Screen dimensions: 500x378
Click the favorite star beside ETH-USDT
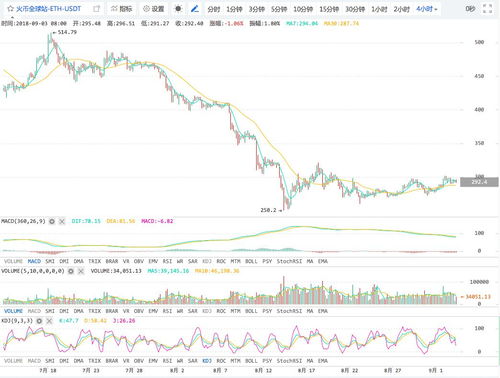coord(10,9)
